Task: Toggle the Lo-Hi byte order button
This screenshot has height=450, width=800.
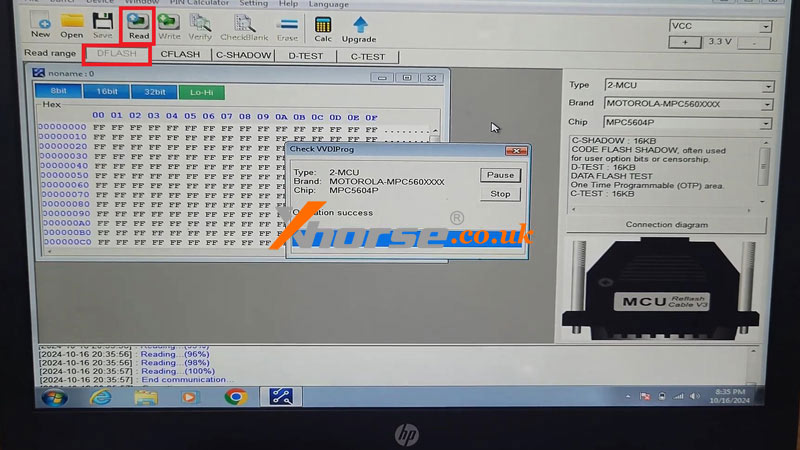Action: pyautogui.click(x=201, y=91)
